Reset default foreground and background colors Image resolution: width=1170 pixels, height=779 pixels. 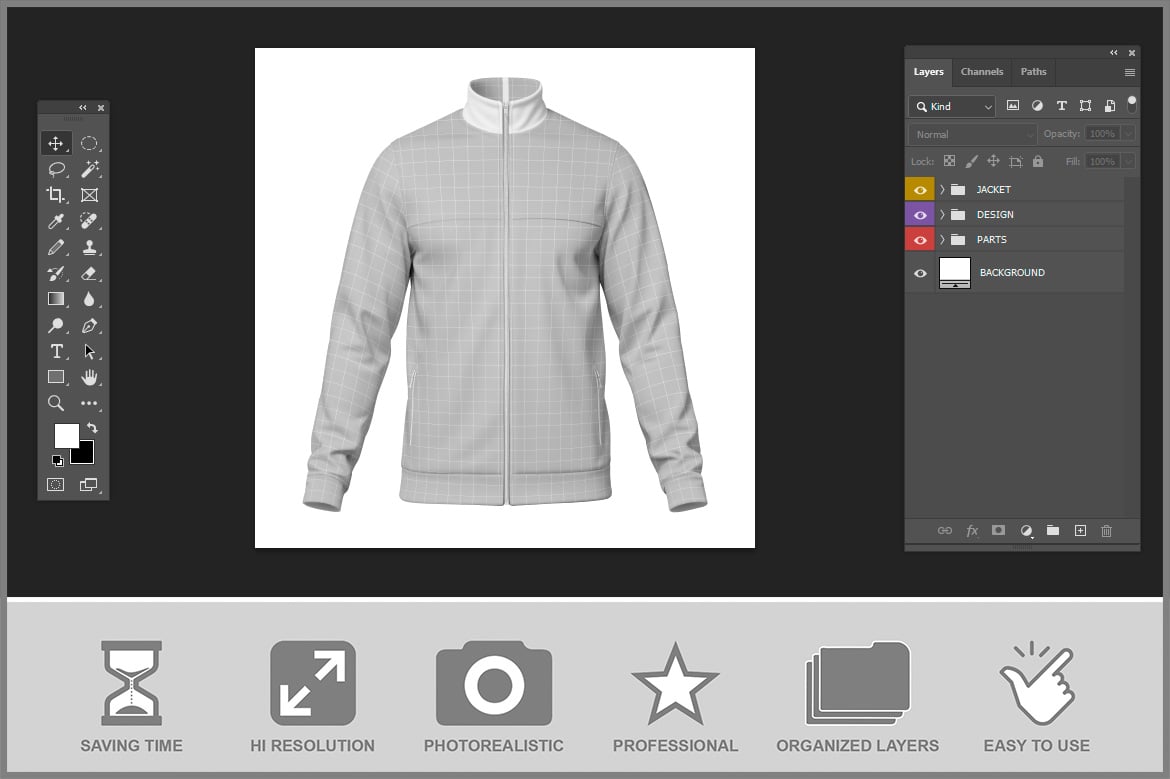click(x=57, y=460)
